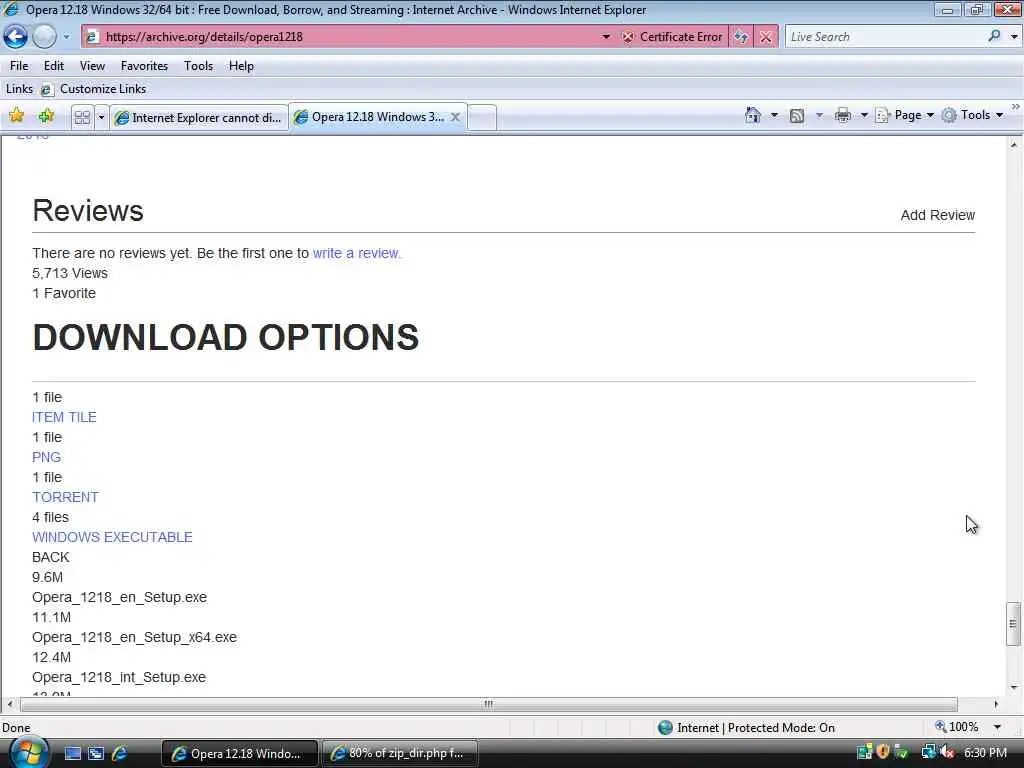Open the View menu

[92, 66]
